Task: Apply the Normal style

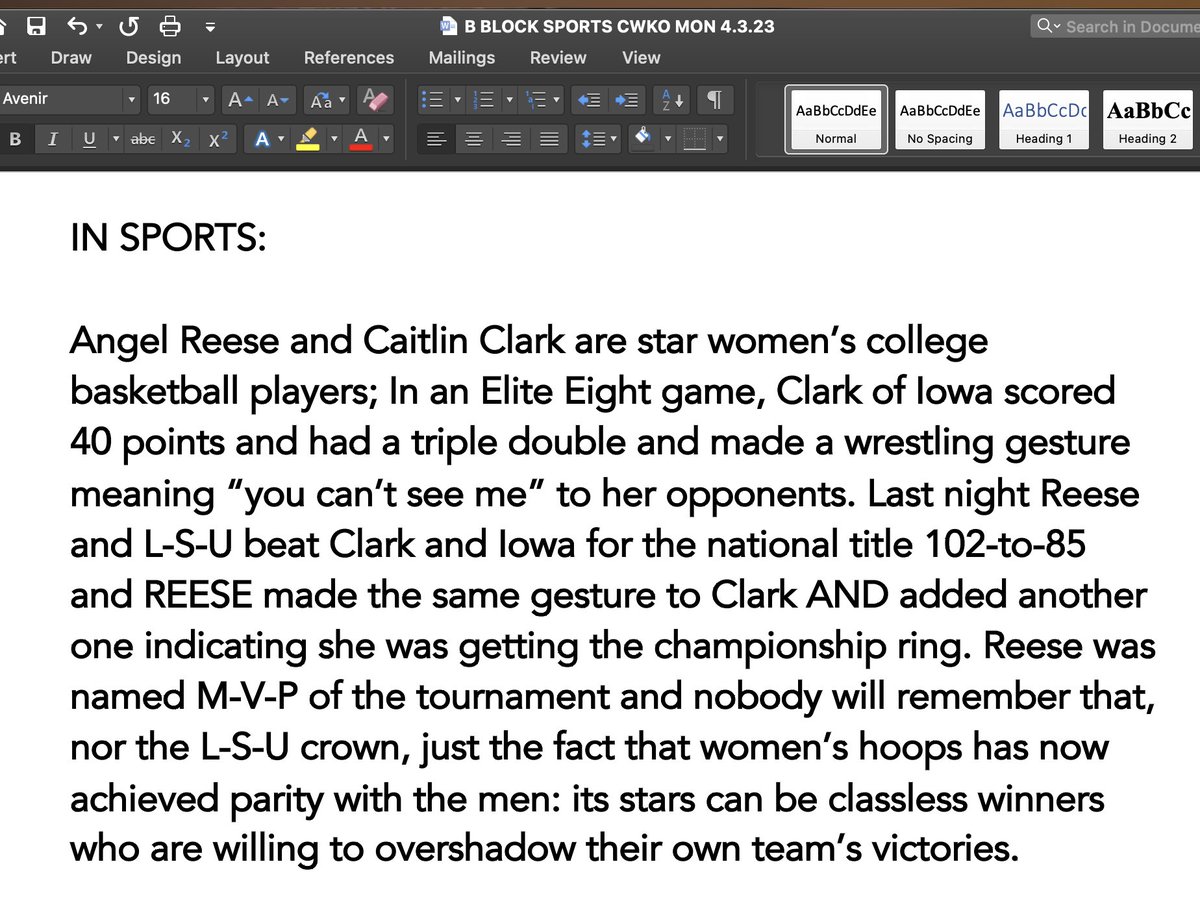Action: tap(836, 119)
